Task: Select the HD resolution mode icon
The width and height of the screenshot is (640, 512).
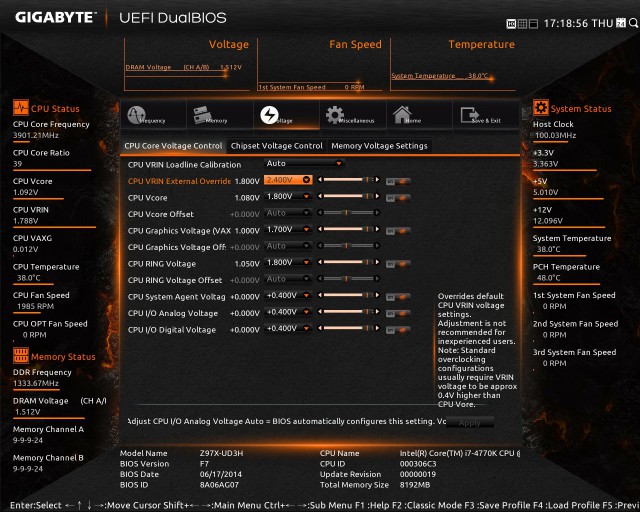Action: coord(511,24)
